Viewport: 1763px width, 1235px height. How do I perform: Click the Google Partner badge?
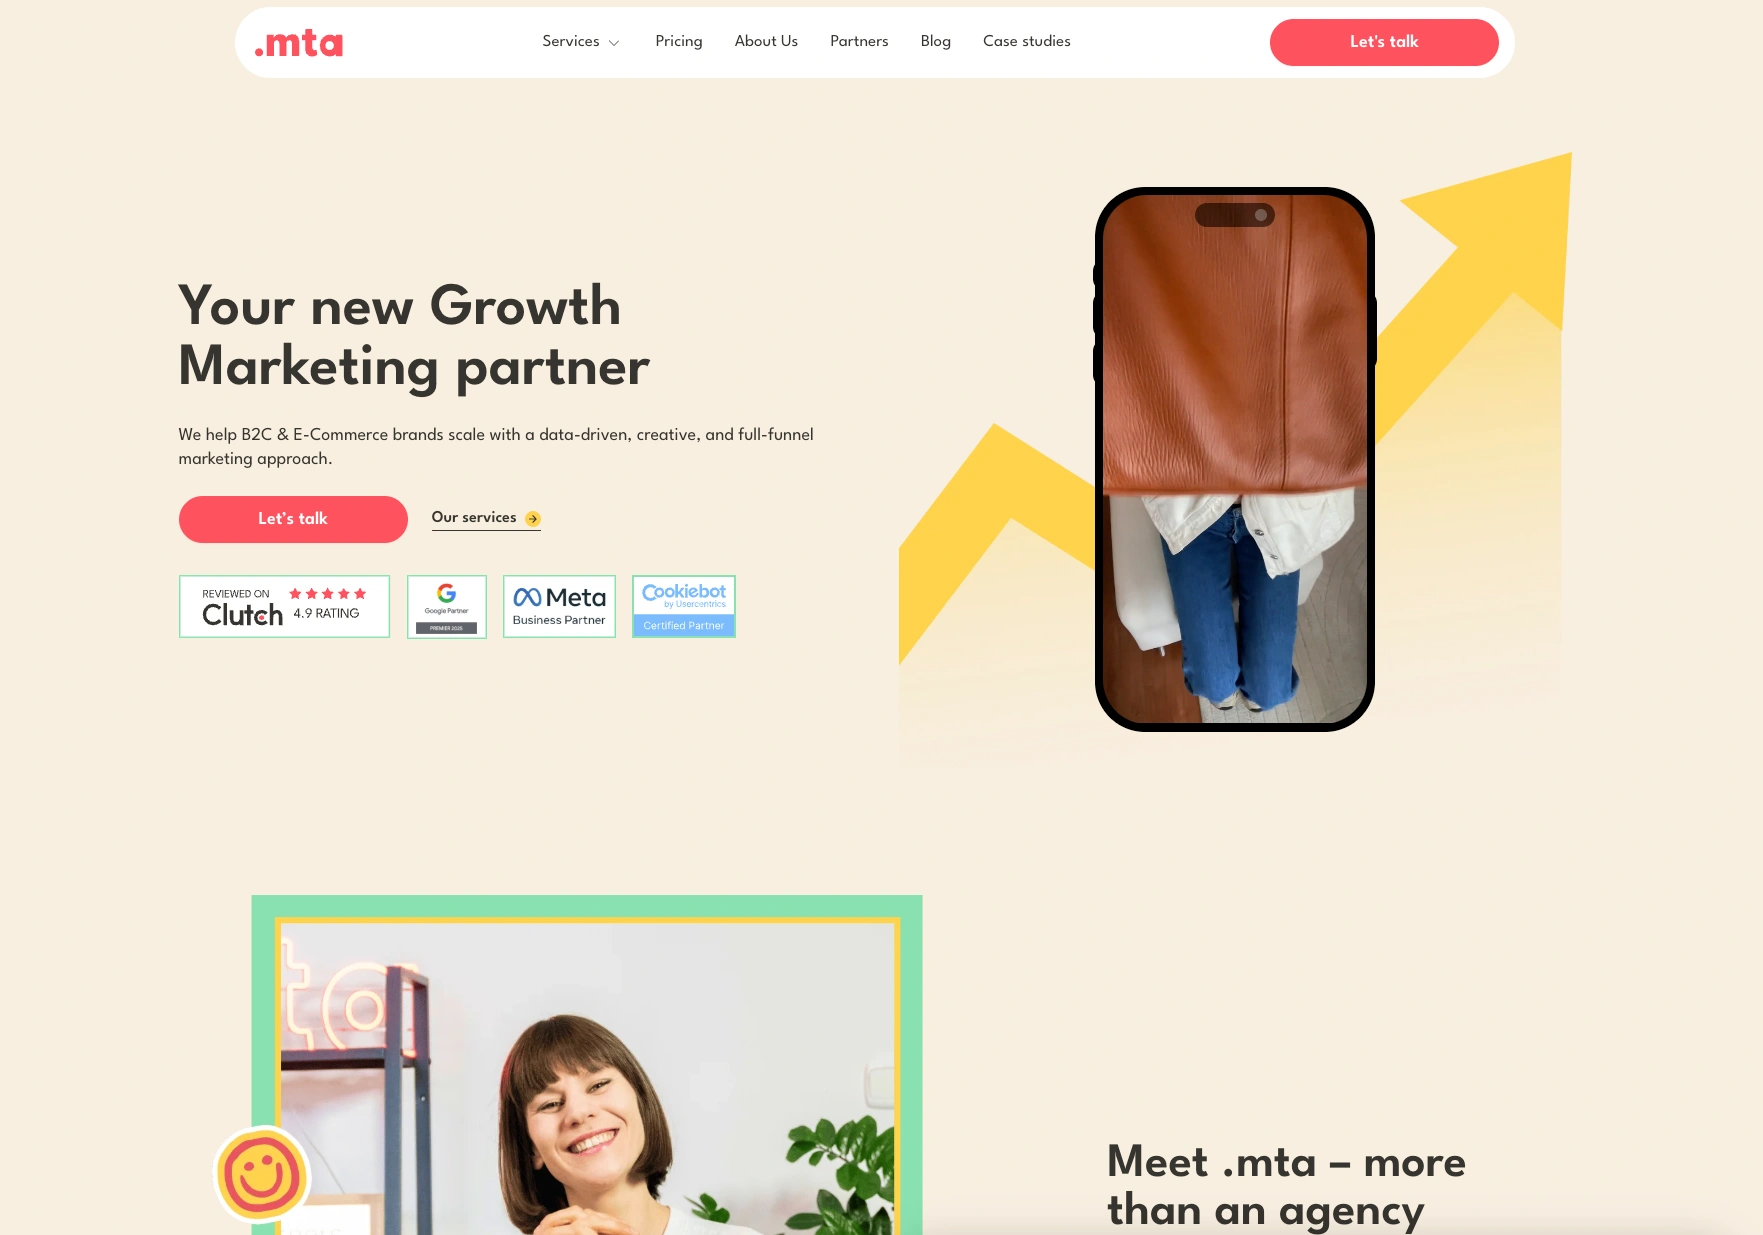[x=447, y=606]
